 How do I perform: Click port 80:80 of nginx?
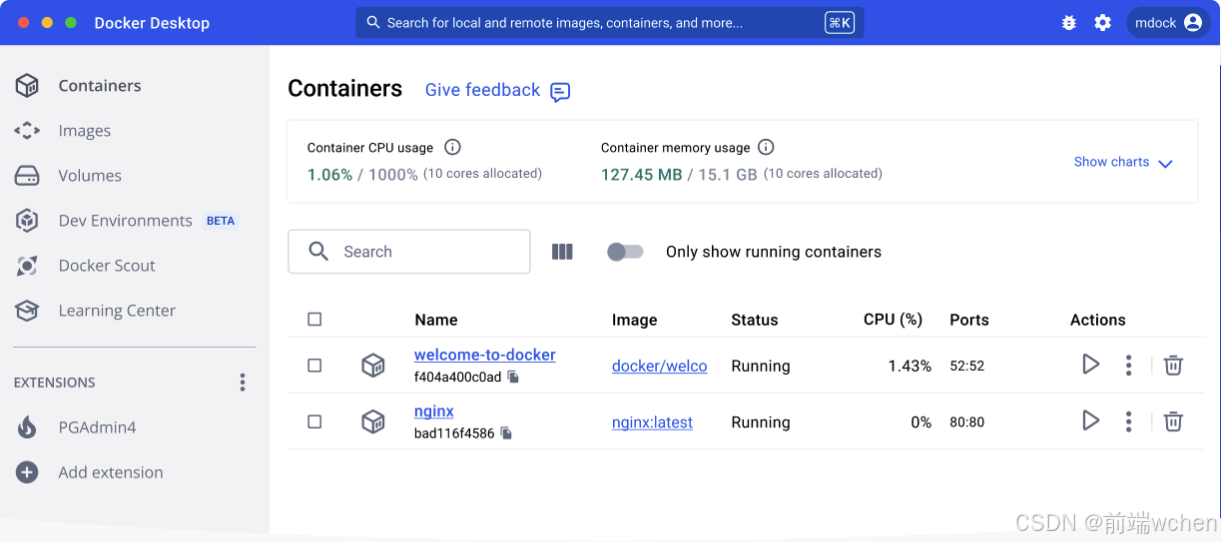coord(967,422)
